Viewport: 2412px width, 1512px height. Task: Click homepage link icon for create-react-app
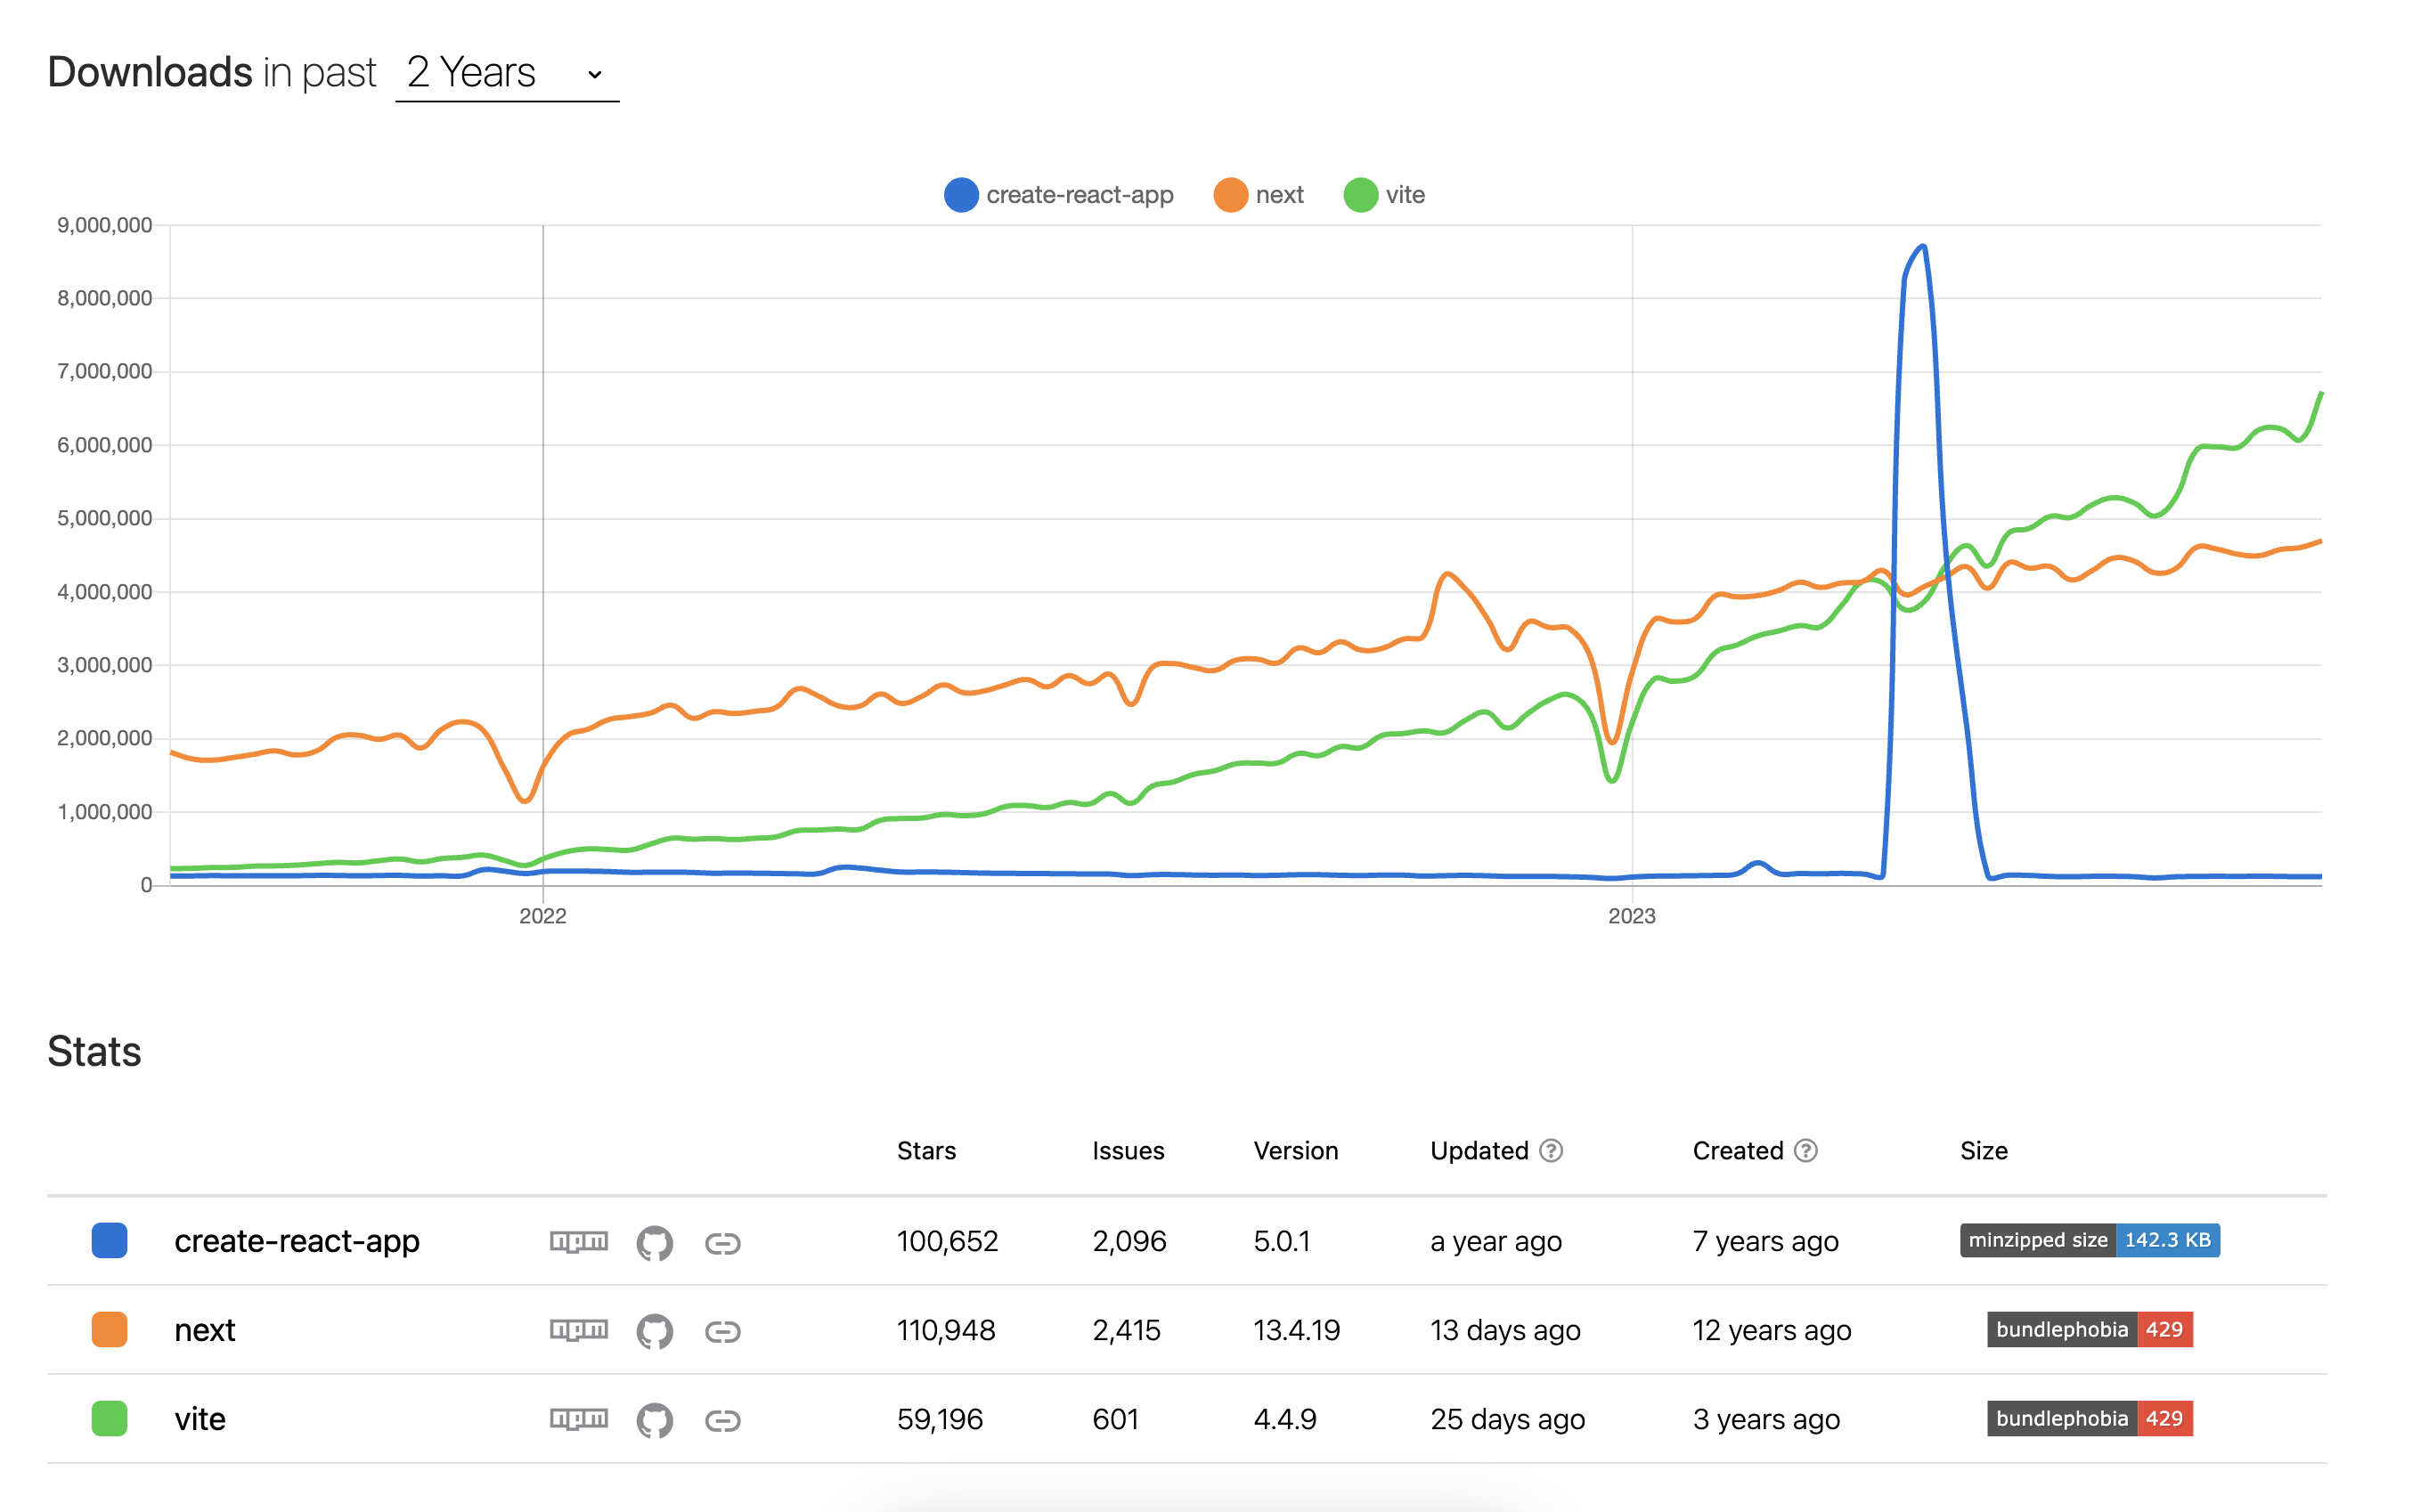click(x=722, y=1243)
